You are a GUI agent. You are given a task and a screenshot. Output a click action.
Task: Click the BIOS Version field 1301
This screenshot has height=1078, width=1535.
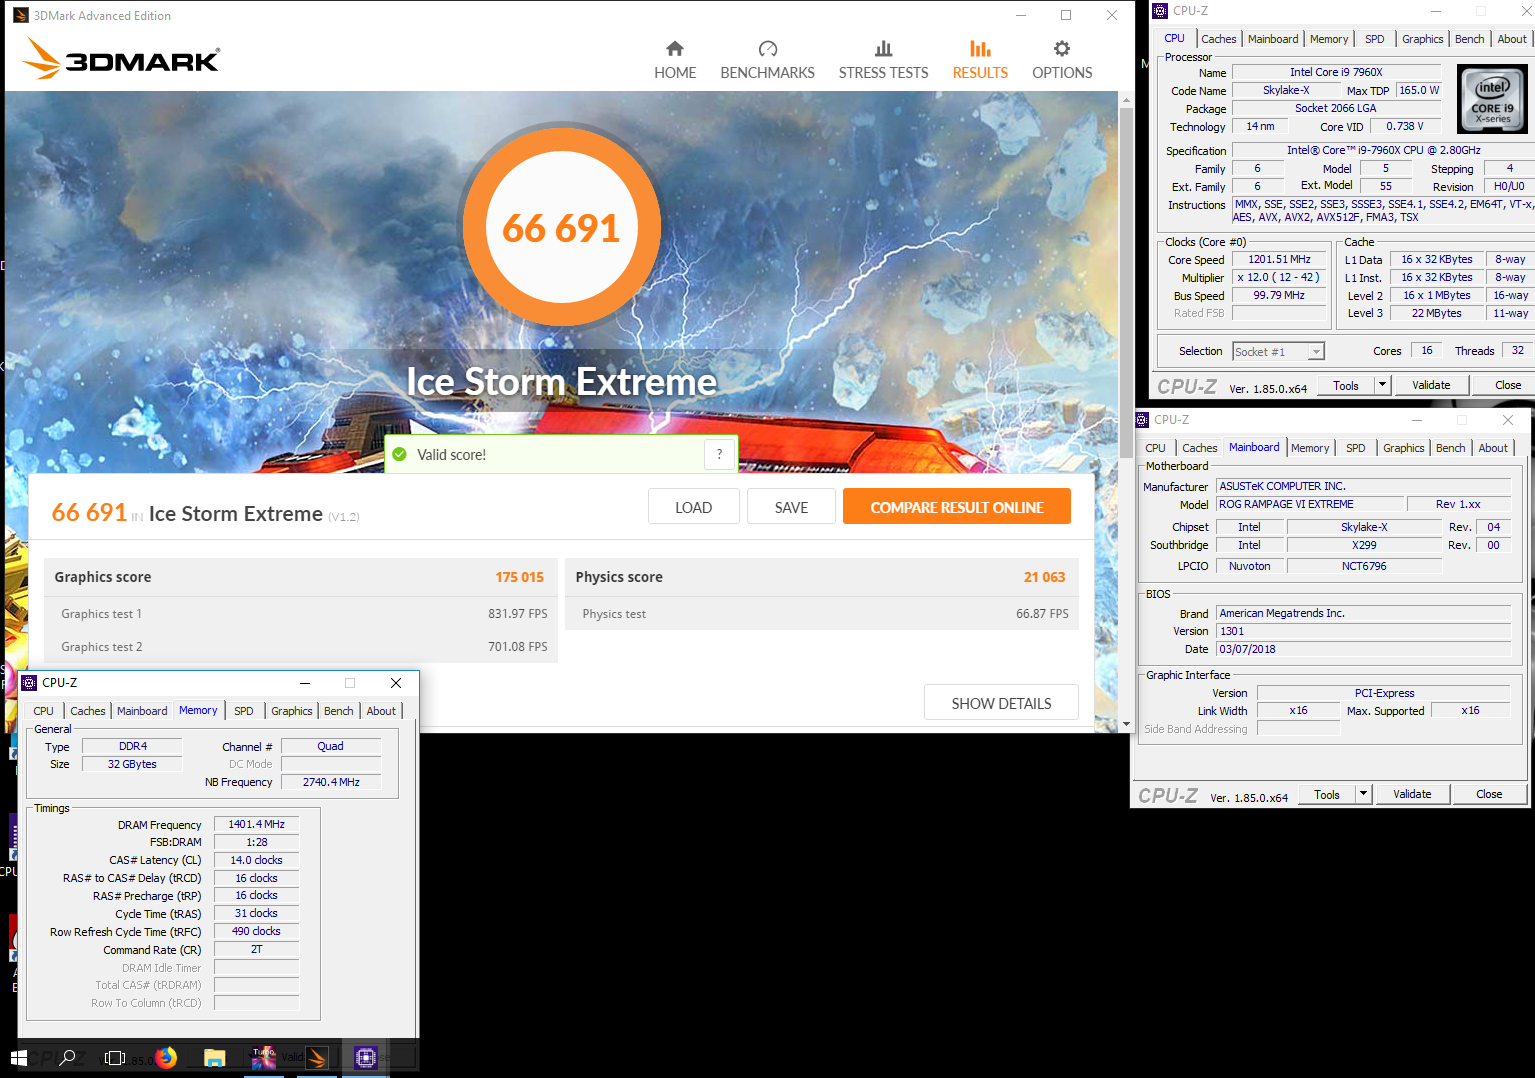pyautogui.click(x=1363, y=631)
